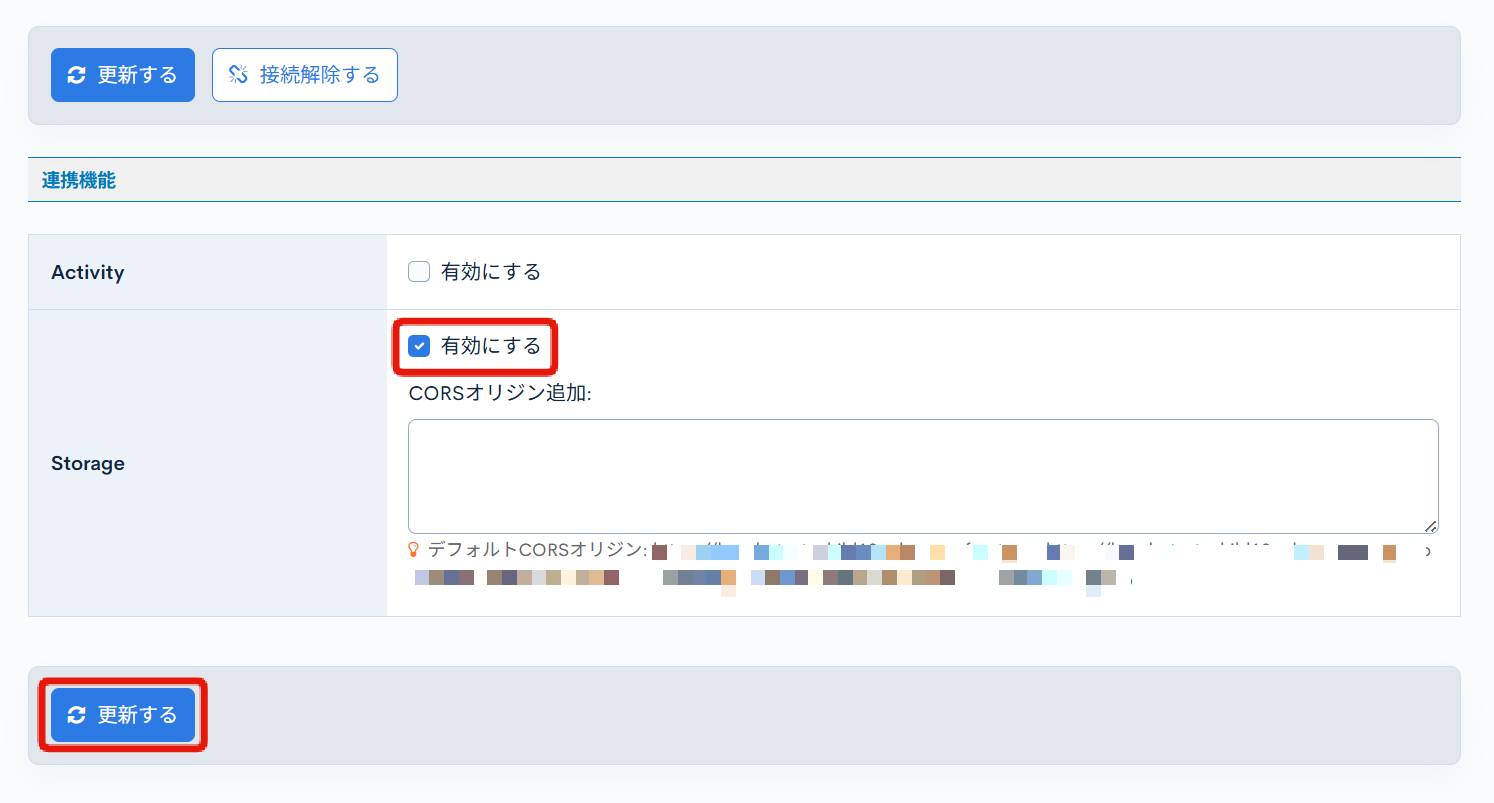This screenshot has height=803, width=1494.
Task: Click the Storage row label
Action: 87,463
